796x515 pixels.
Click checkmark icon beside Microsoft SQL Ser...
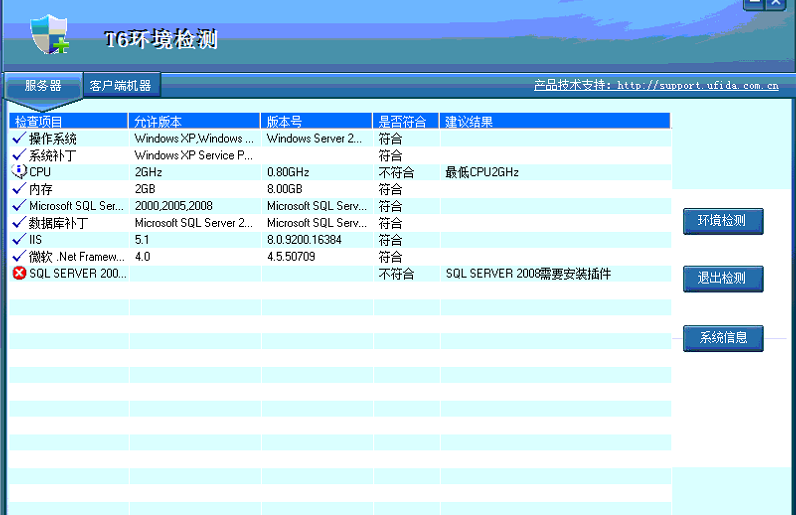19,205
